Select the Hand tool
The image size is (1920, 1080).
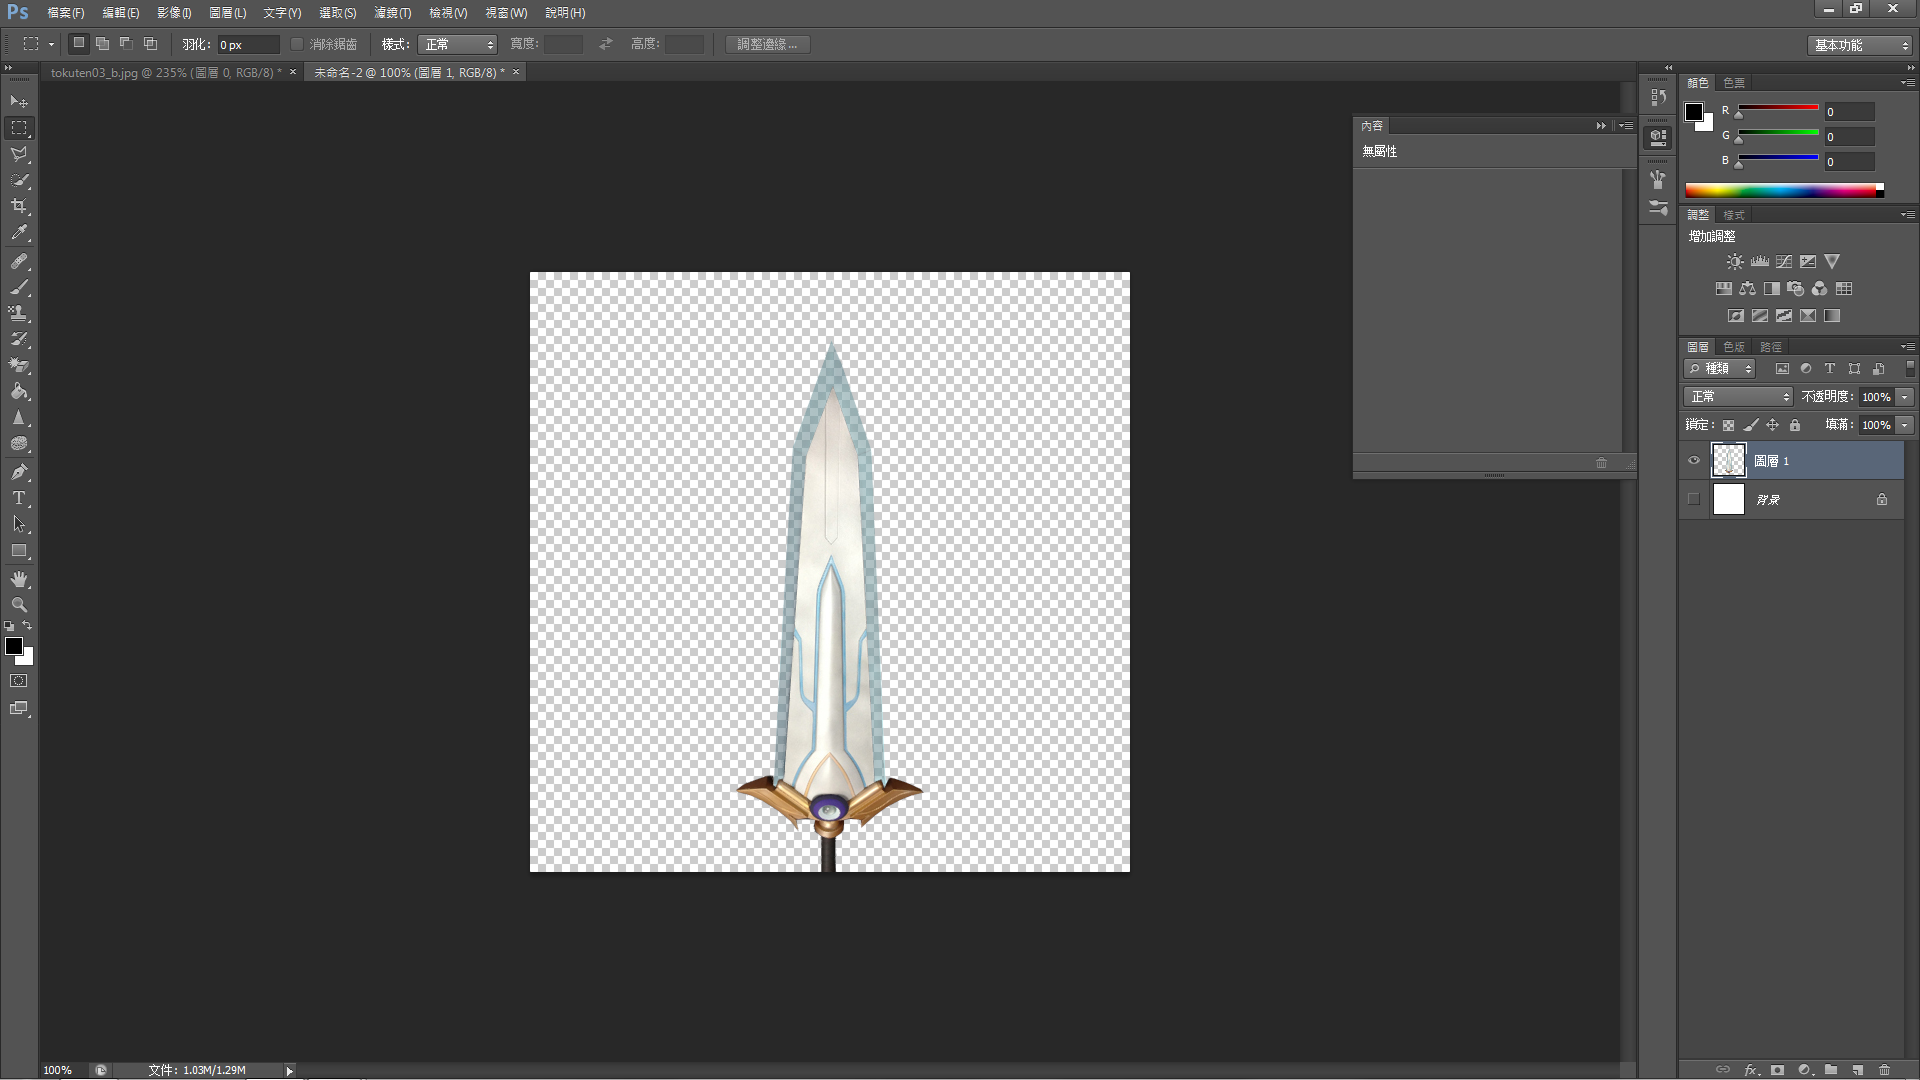19,579
